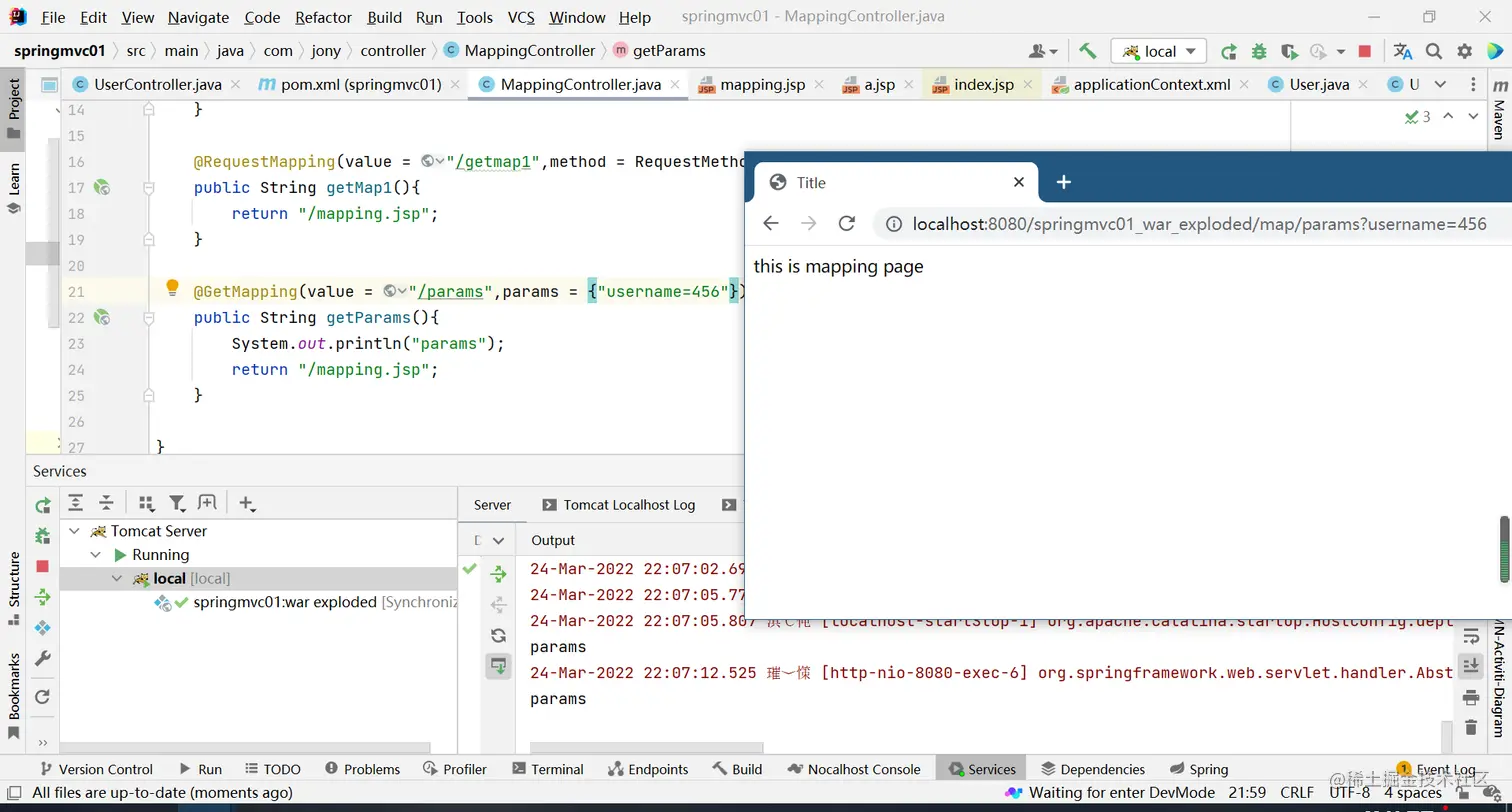Run with Coverage from the top toolbar
Screen dimensions: 1512x812
(1289, 51)
